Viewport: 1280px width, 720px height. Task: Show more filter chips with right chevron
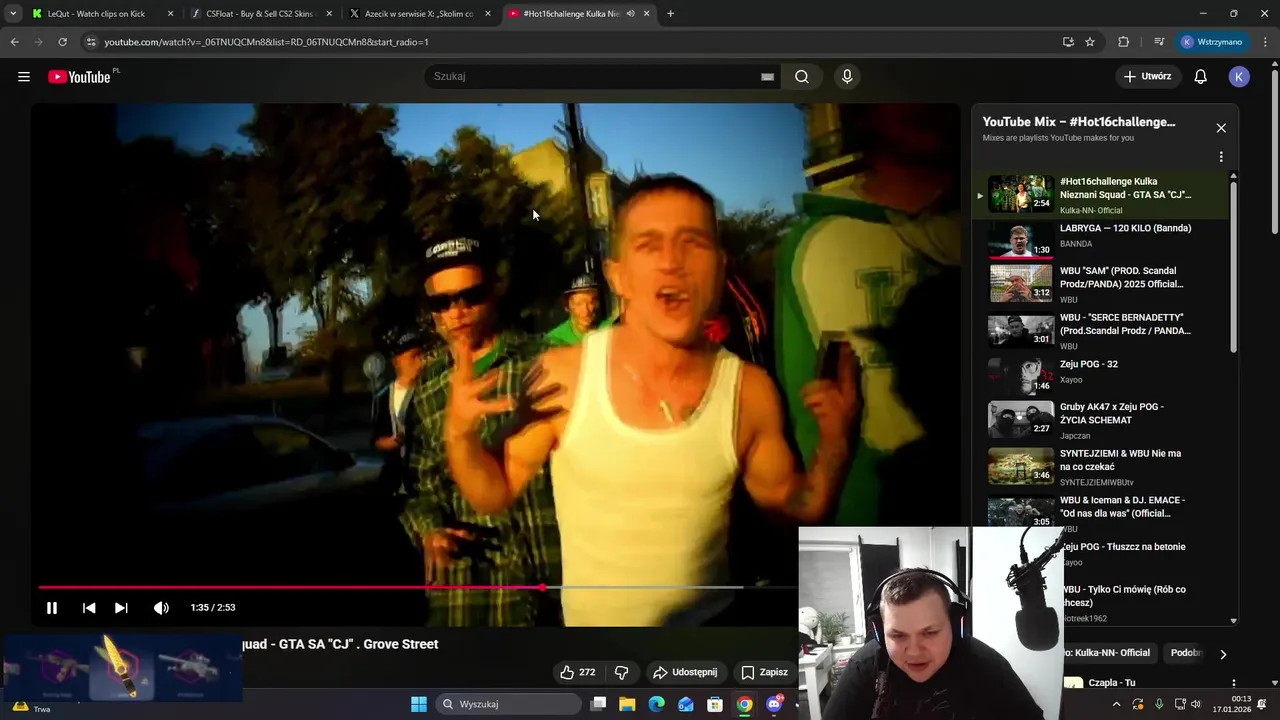pos(1223,654)
